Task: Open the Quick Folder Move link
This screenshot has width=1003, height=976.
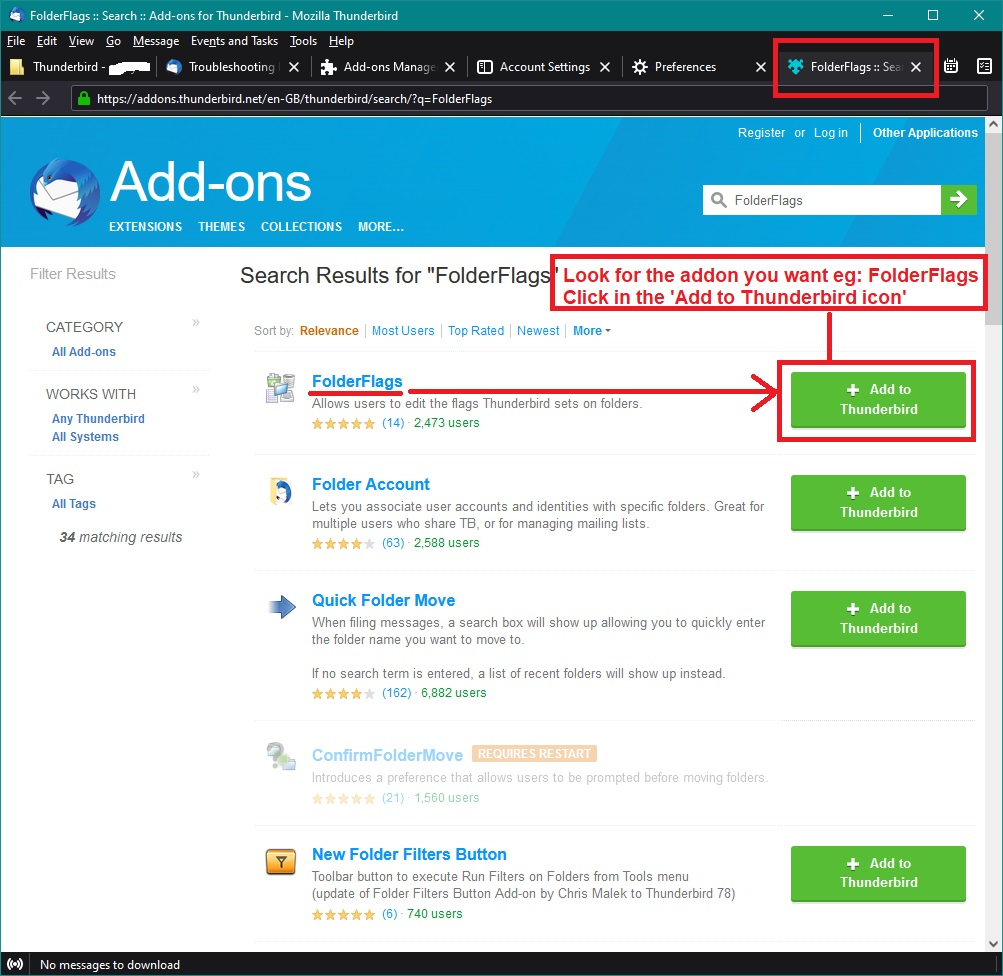Action: pyautogui.click(x=383, y=600)
